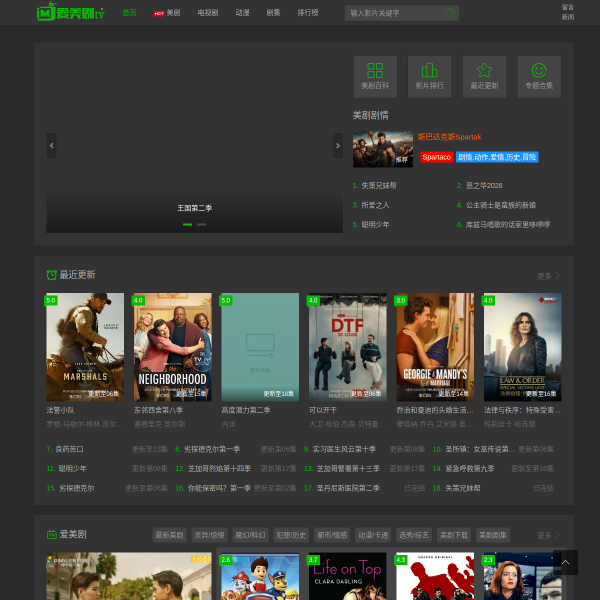Open the 排行榜 navigation item
The image size is (600, 600).
[308, 13]
